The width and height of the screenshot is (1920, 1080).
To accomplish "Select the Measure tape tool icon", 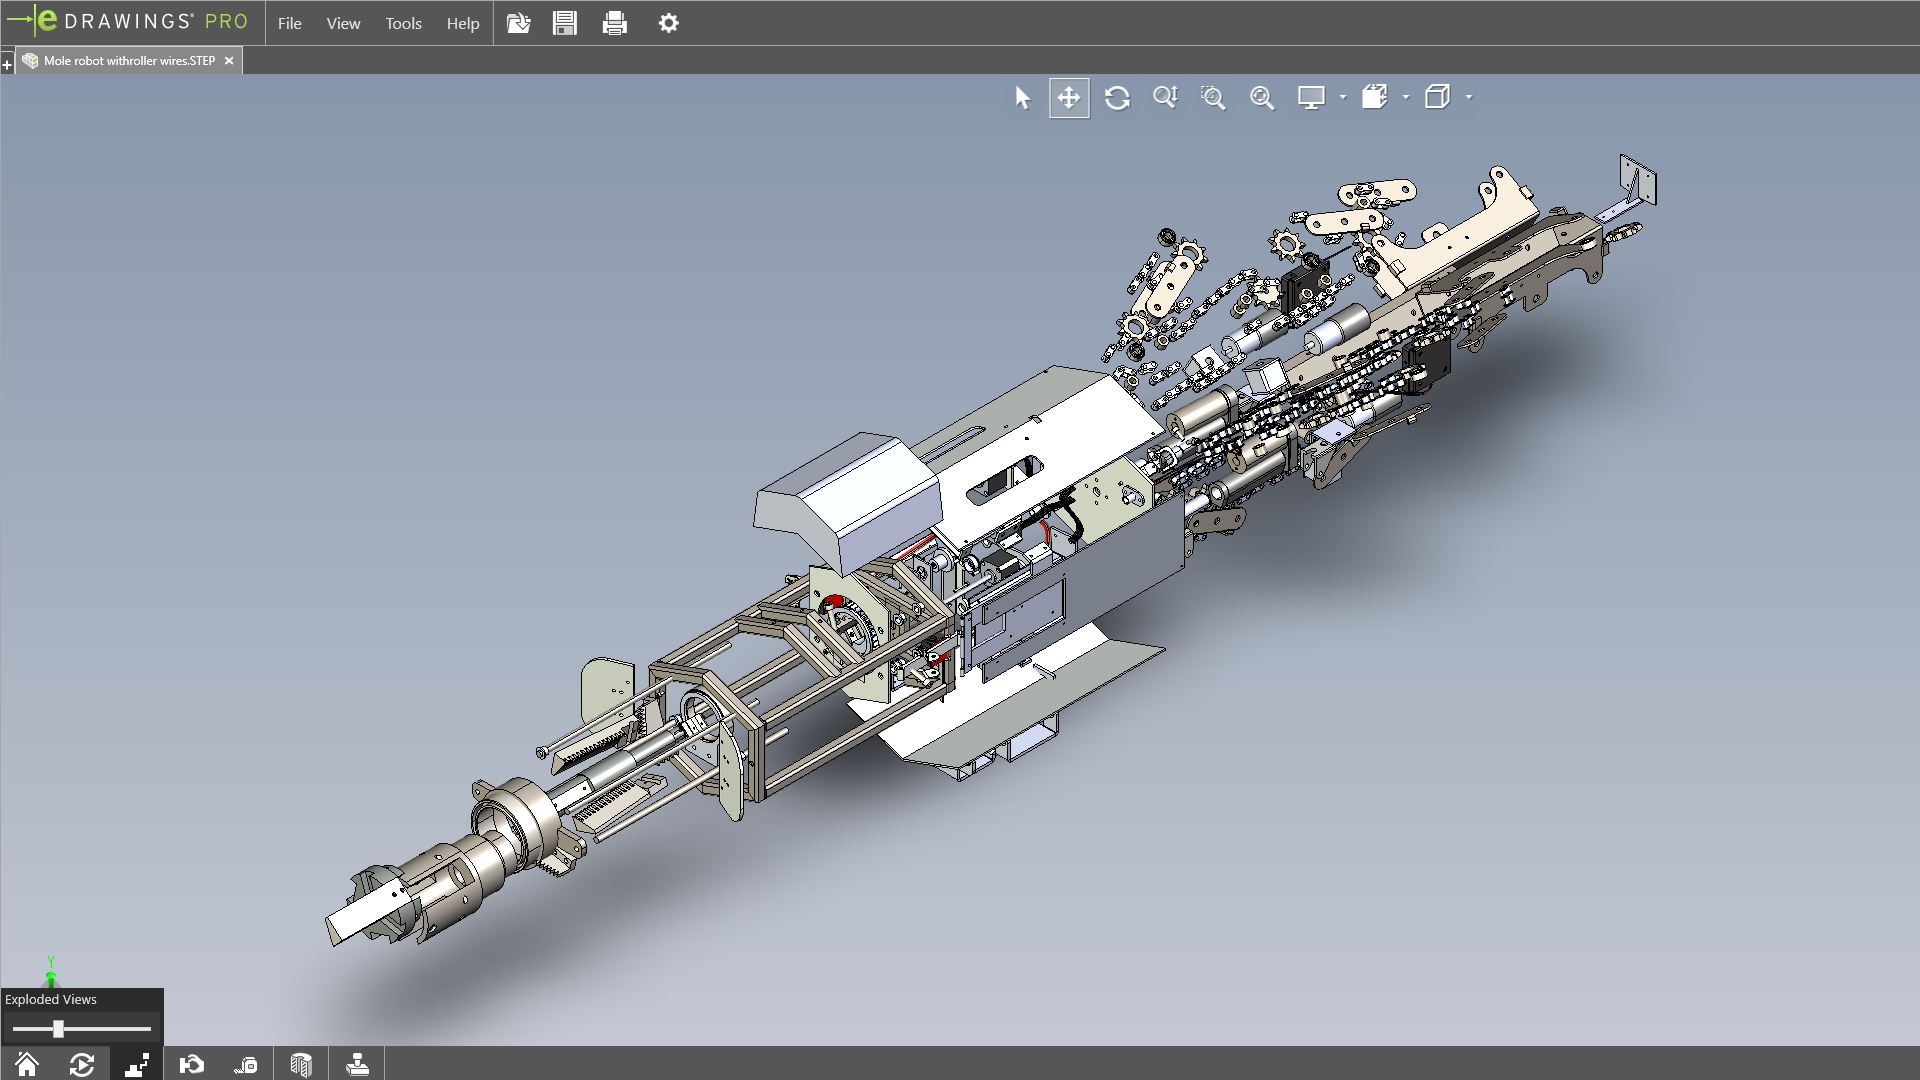I will [x=246, y=1064].
